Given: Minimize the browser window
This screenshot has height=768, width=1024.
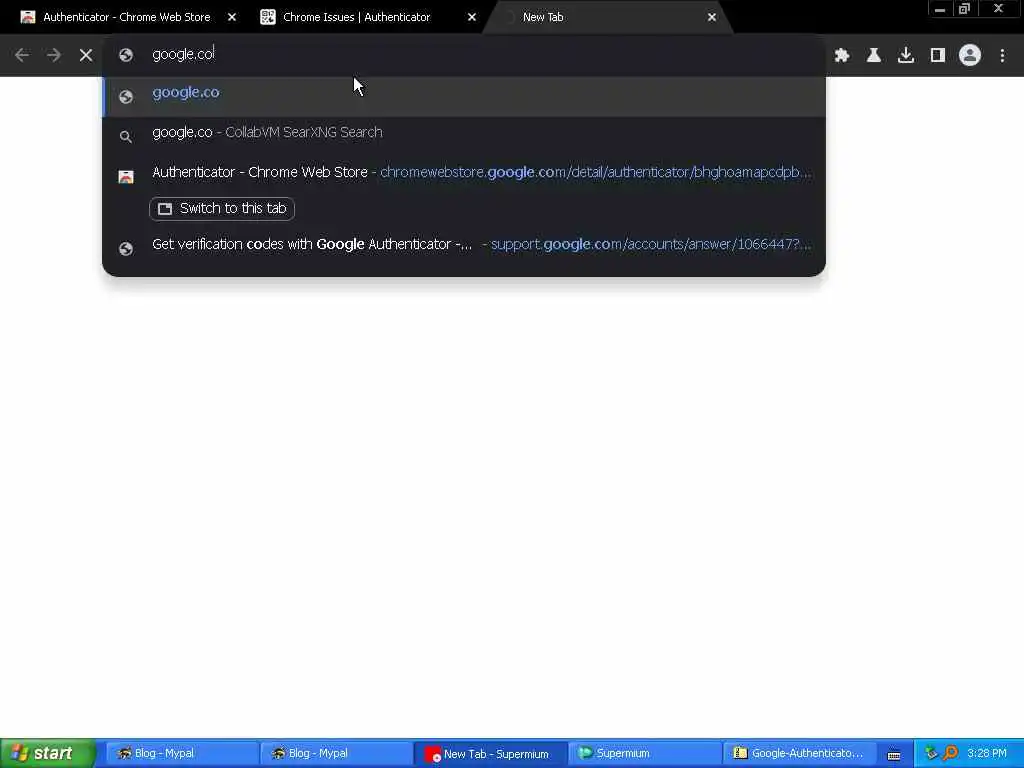Looking at the screenshot, I should tap(940, 9).
